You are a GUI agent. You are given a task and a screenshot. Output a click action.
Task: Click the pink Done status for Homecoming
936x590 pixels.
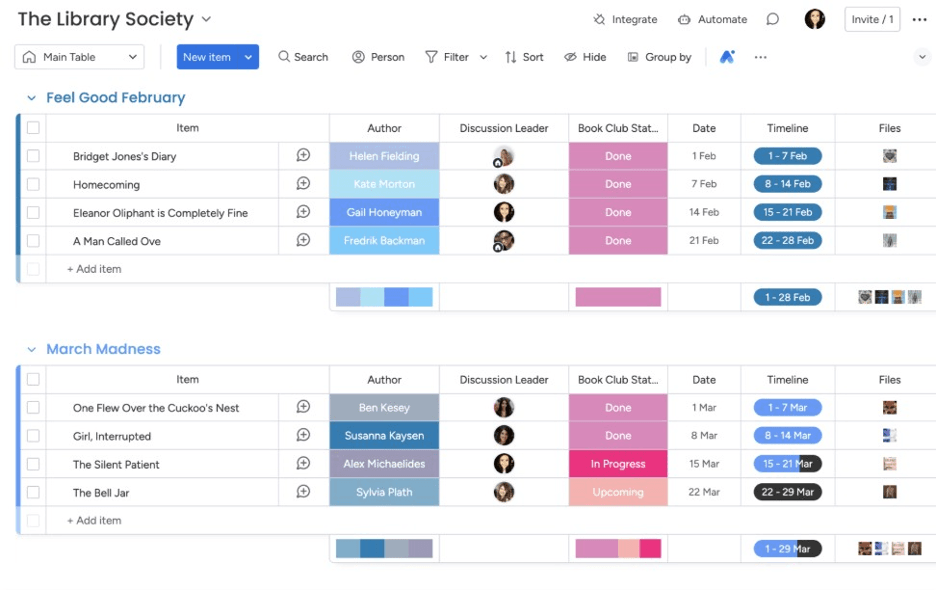(618, 184)
